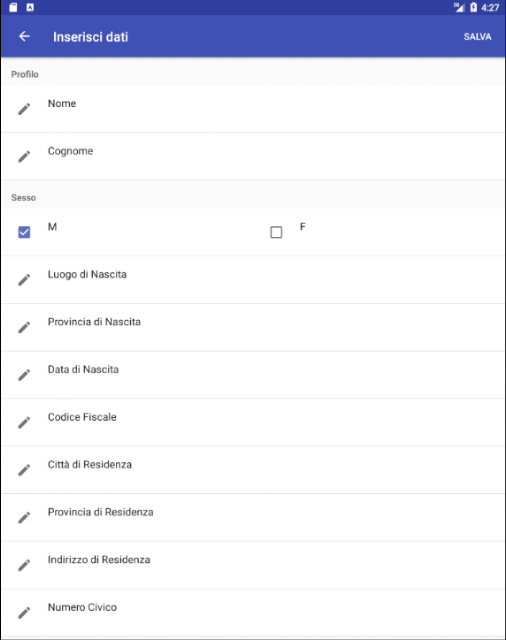Tap the SD card icon in status bar

(13, 7)
